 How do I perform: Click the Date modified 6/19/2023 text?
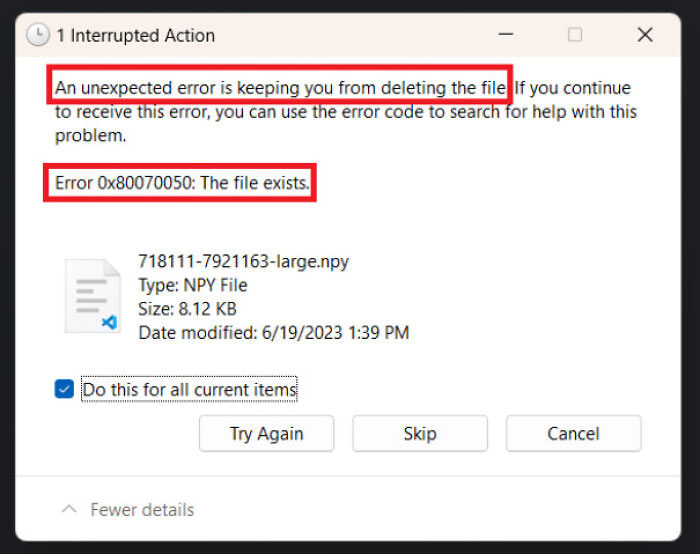coord(274,333)
